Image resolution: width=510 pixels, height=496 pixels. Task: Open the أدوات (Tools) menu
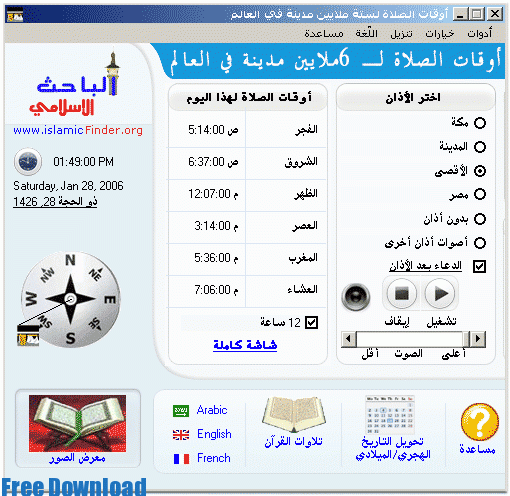479,33
